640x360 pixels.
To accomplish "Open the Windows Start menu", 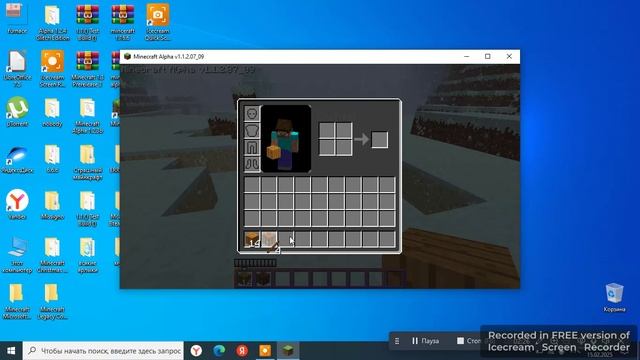I will tap(11, 351).
